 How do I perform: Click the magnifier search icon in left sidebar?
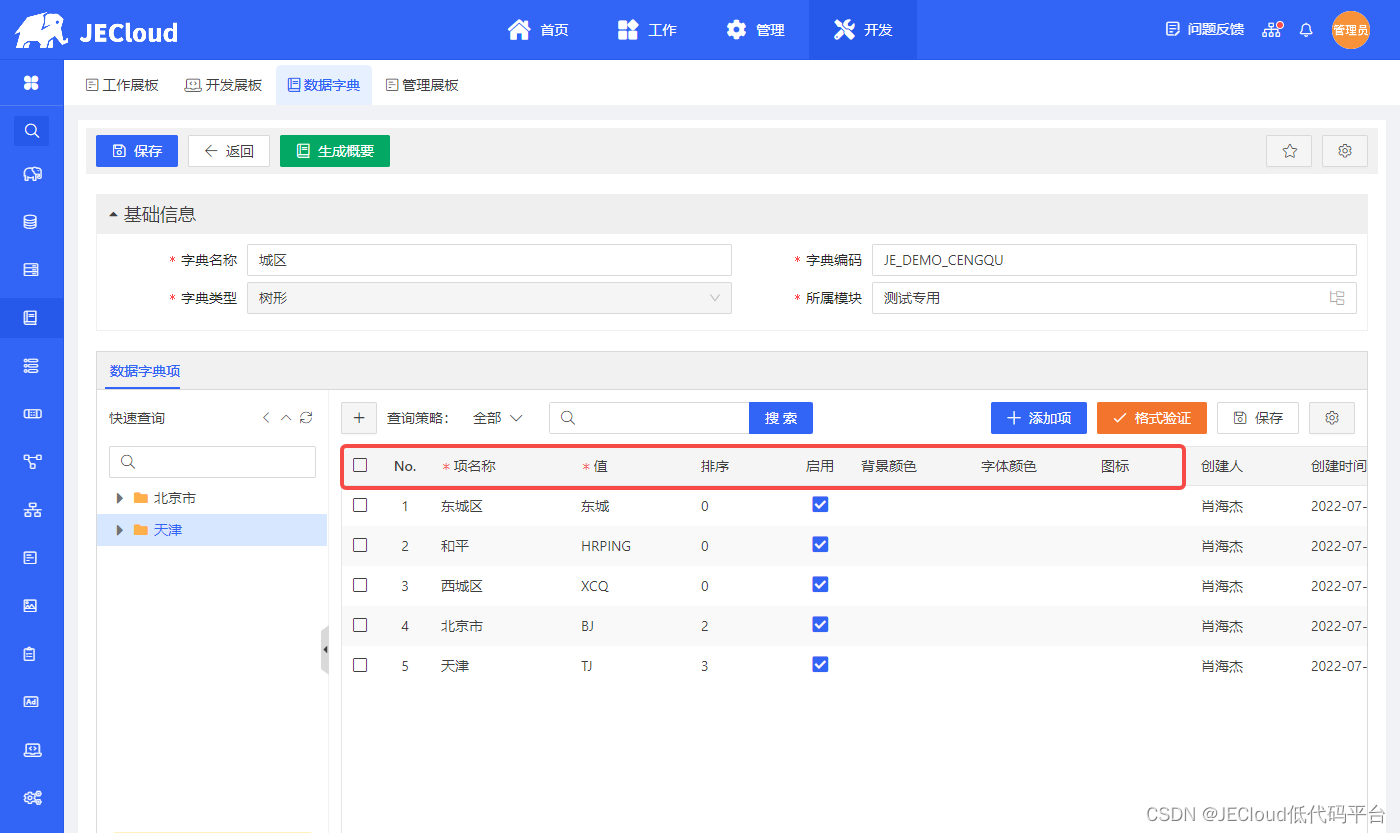(31, 131)
